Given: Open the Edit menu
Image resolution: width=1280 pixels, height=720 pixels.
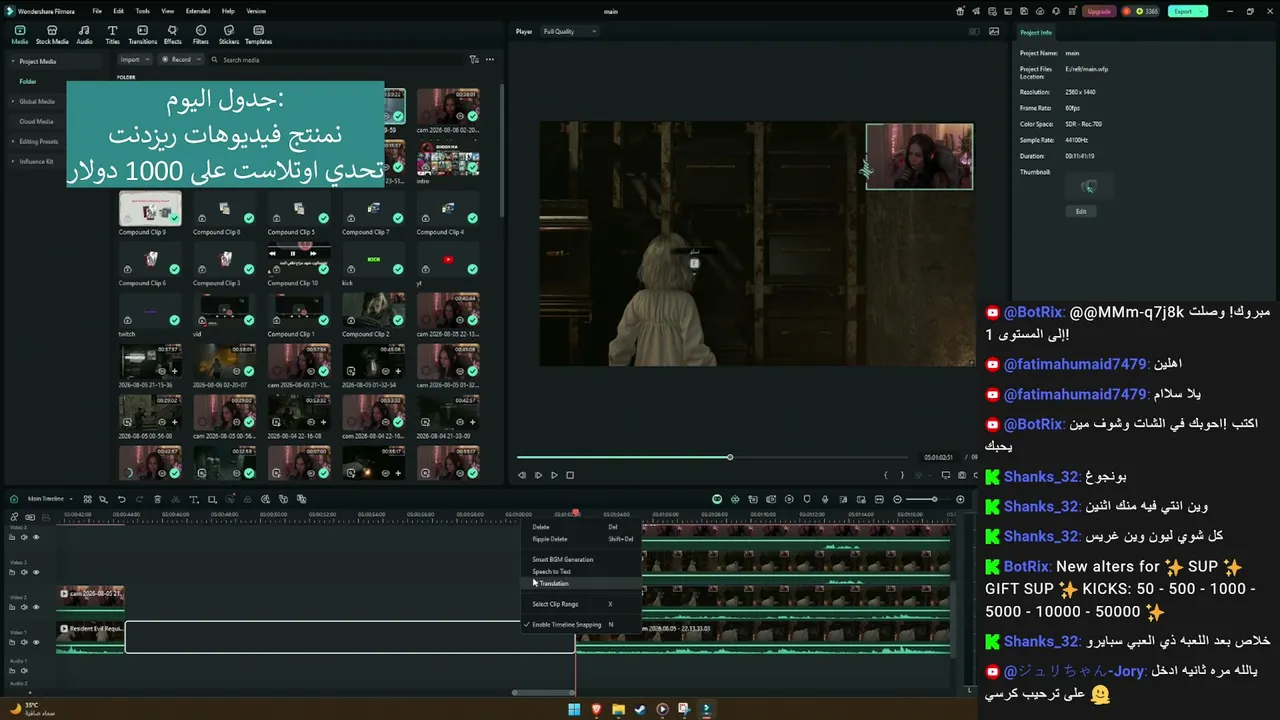Looking at the screenshot, I should pyautogui.click(x=118, y=11).
